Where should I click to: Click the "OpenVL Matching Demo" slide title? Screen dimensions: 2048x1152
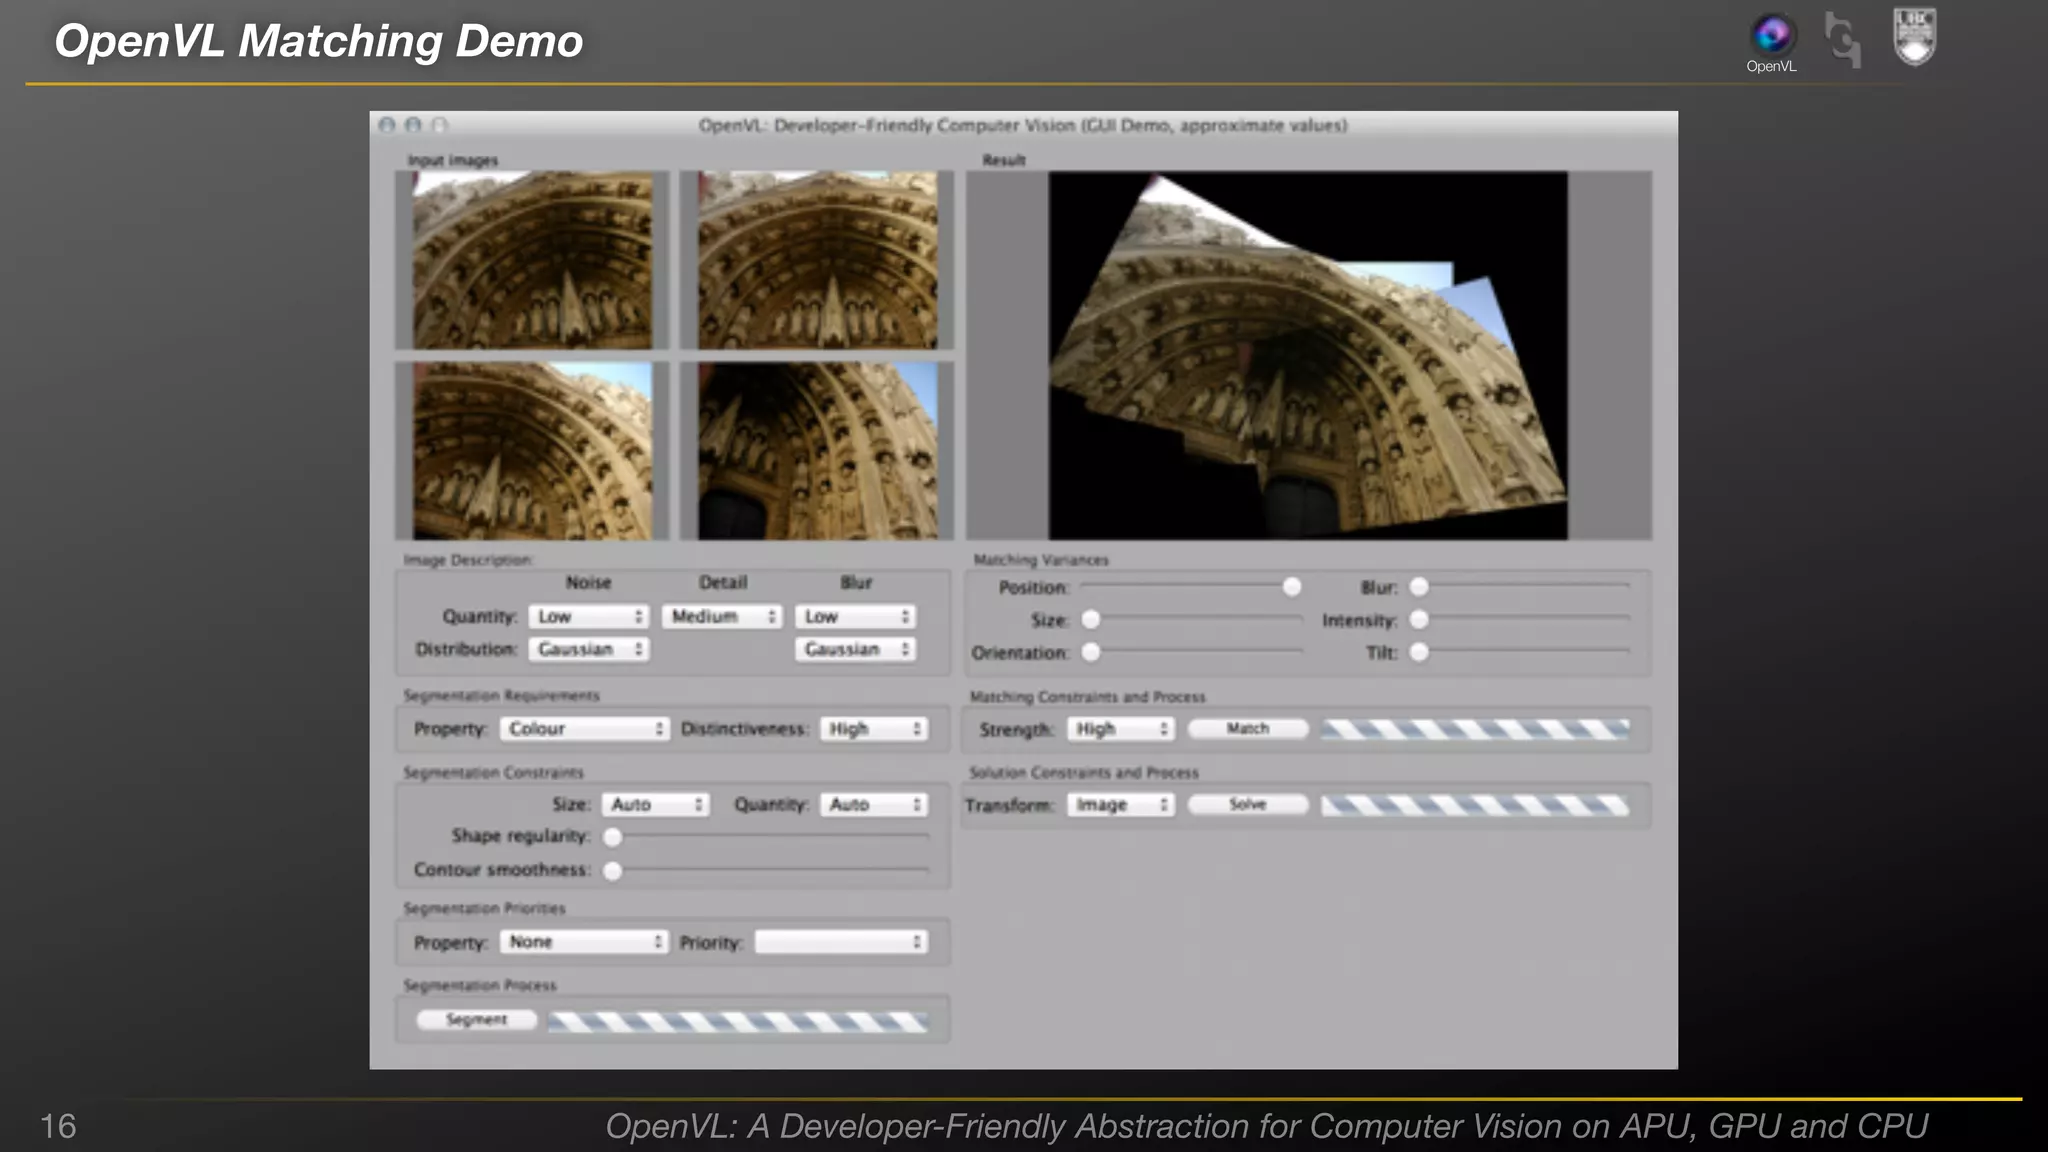318,41
